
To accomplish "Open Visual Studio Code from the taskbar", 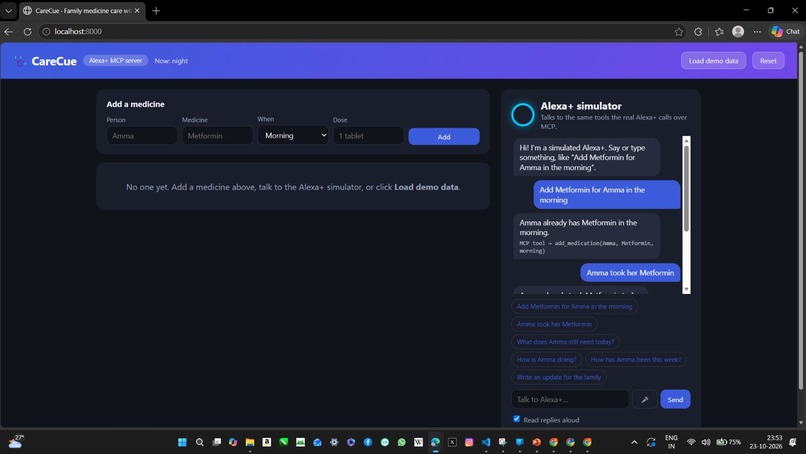I will (486, 442).
